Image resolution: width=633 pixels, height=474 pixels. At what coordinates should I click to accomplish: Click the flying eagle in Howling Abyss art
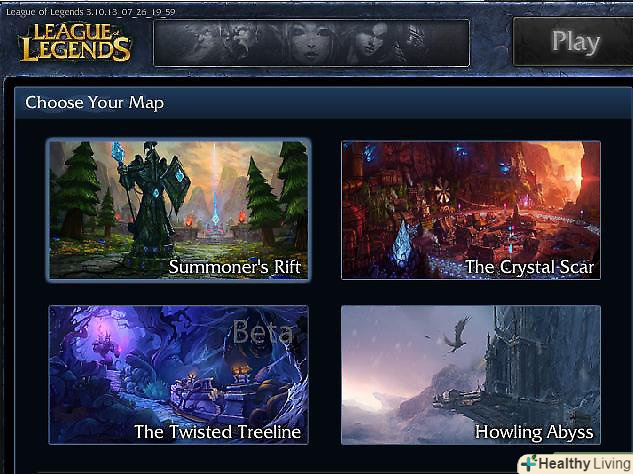point(457,334)
